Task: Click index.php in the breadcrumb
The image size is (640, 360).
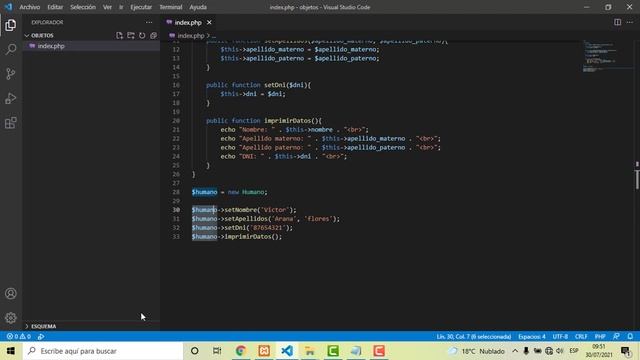Action: click(191, 36)
